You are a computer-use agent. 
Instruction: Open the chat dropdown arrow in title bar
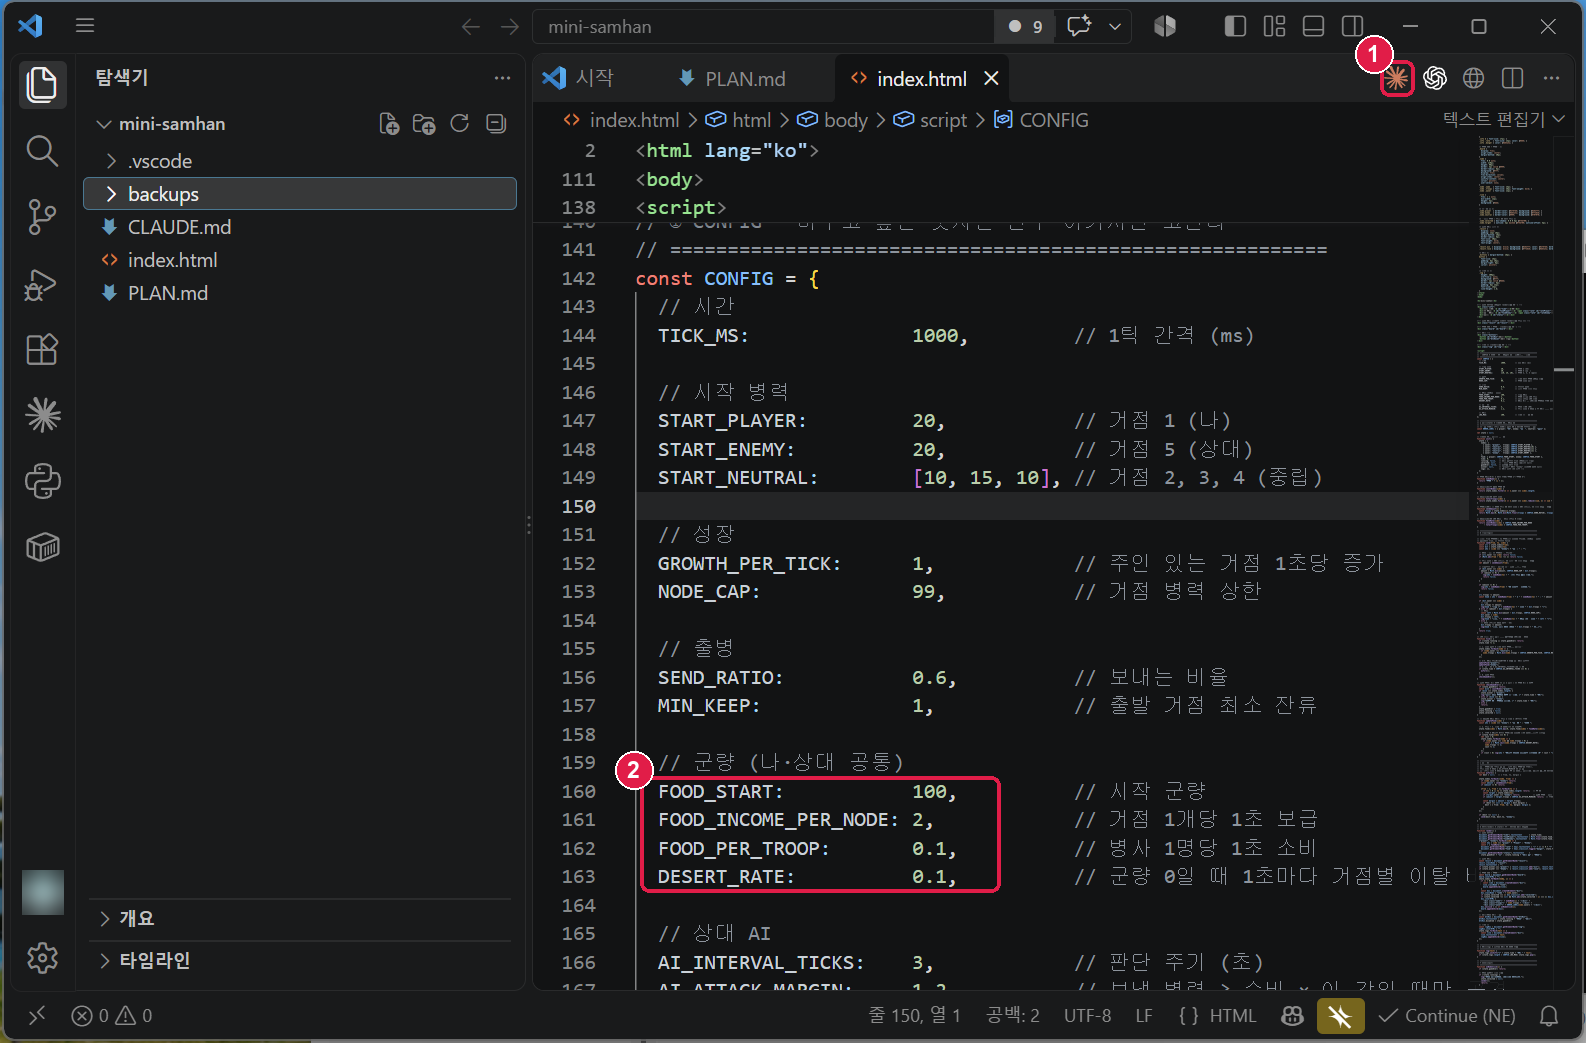click(1114, 27)
